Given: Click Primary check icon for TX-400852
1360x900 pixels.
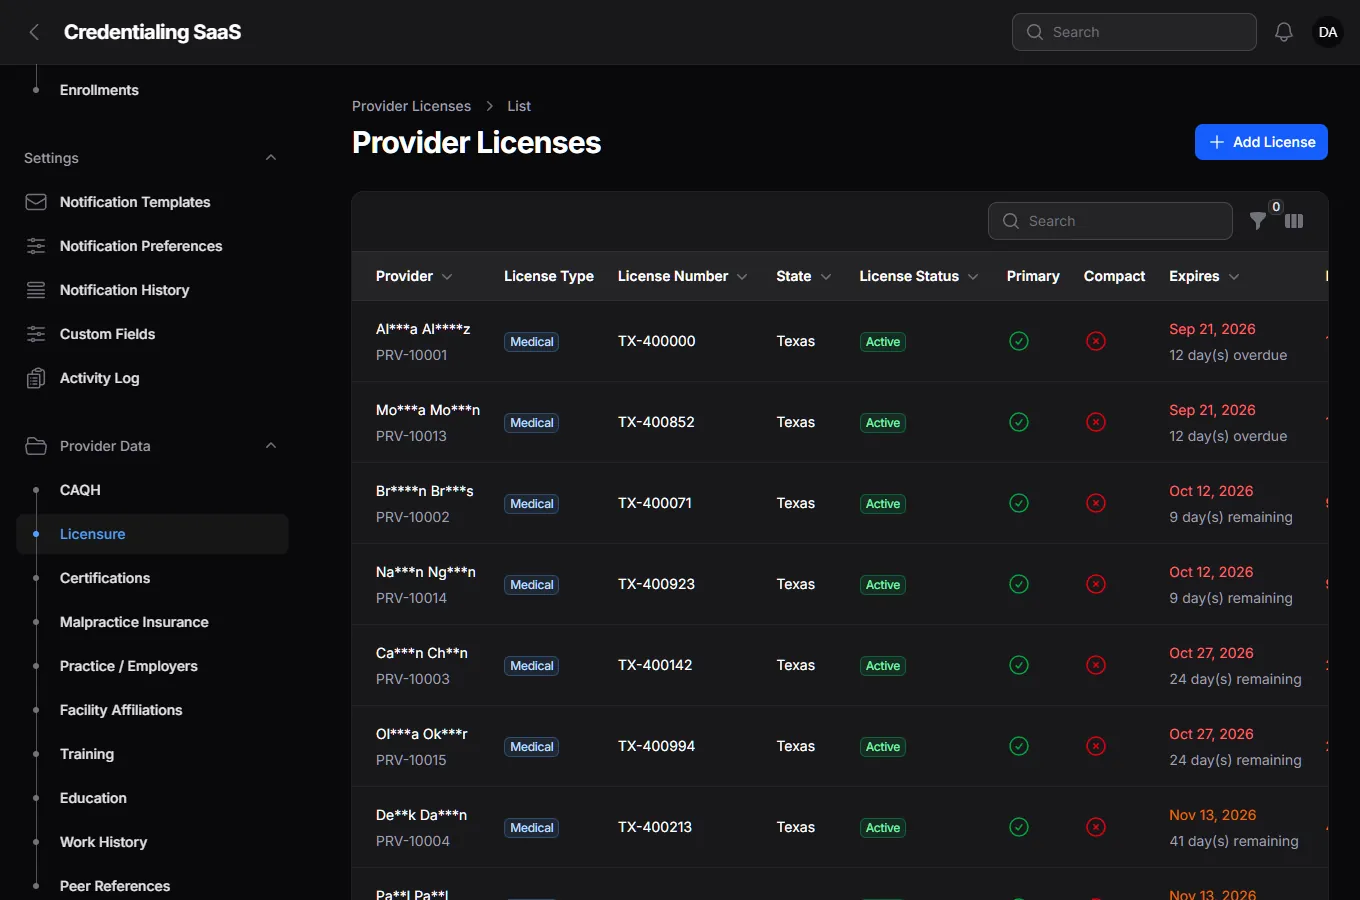Looking at the screenshot, I should click(1019, 422).
